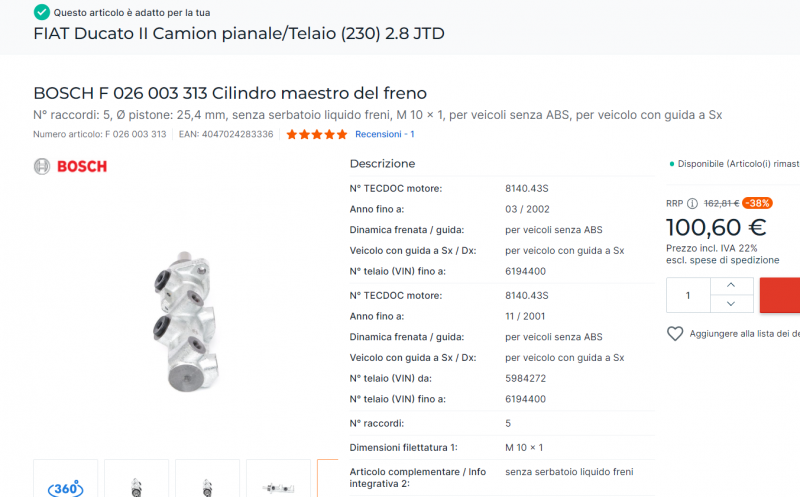Open the 360° view thumbnail

[65, 484]
